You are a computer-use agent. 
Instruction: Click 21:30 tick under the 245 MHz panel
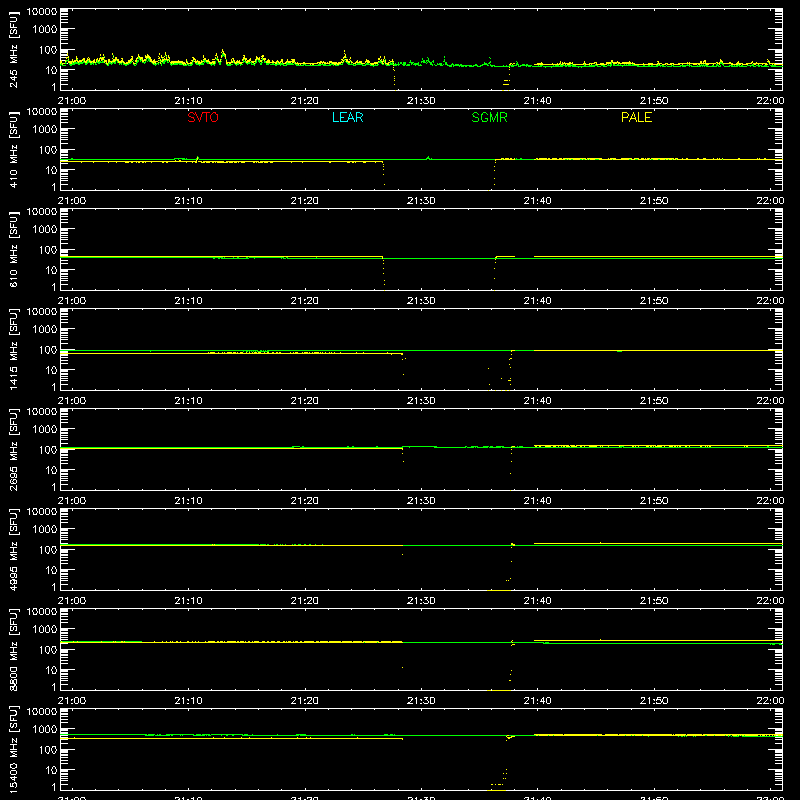pos(421,101)
